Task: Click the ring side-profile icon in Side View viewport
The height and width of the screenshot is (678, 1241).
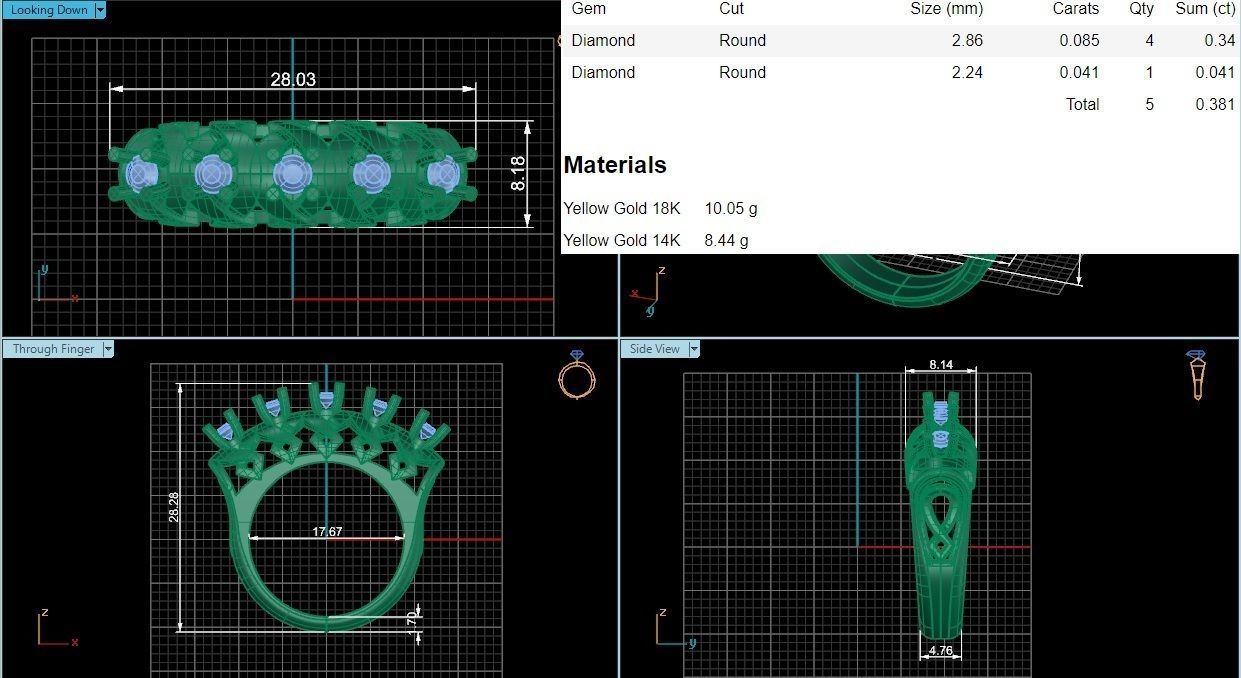Action: (x=1197, y=375)
